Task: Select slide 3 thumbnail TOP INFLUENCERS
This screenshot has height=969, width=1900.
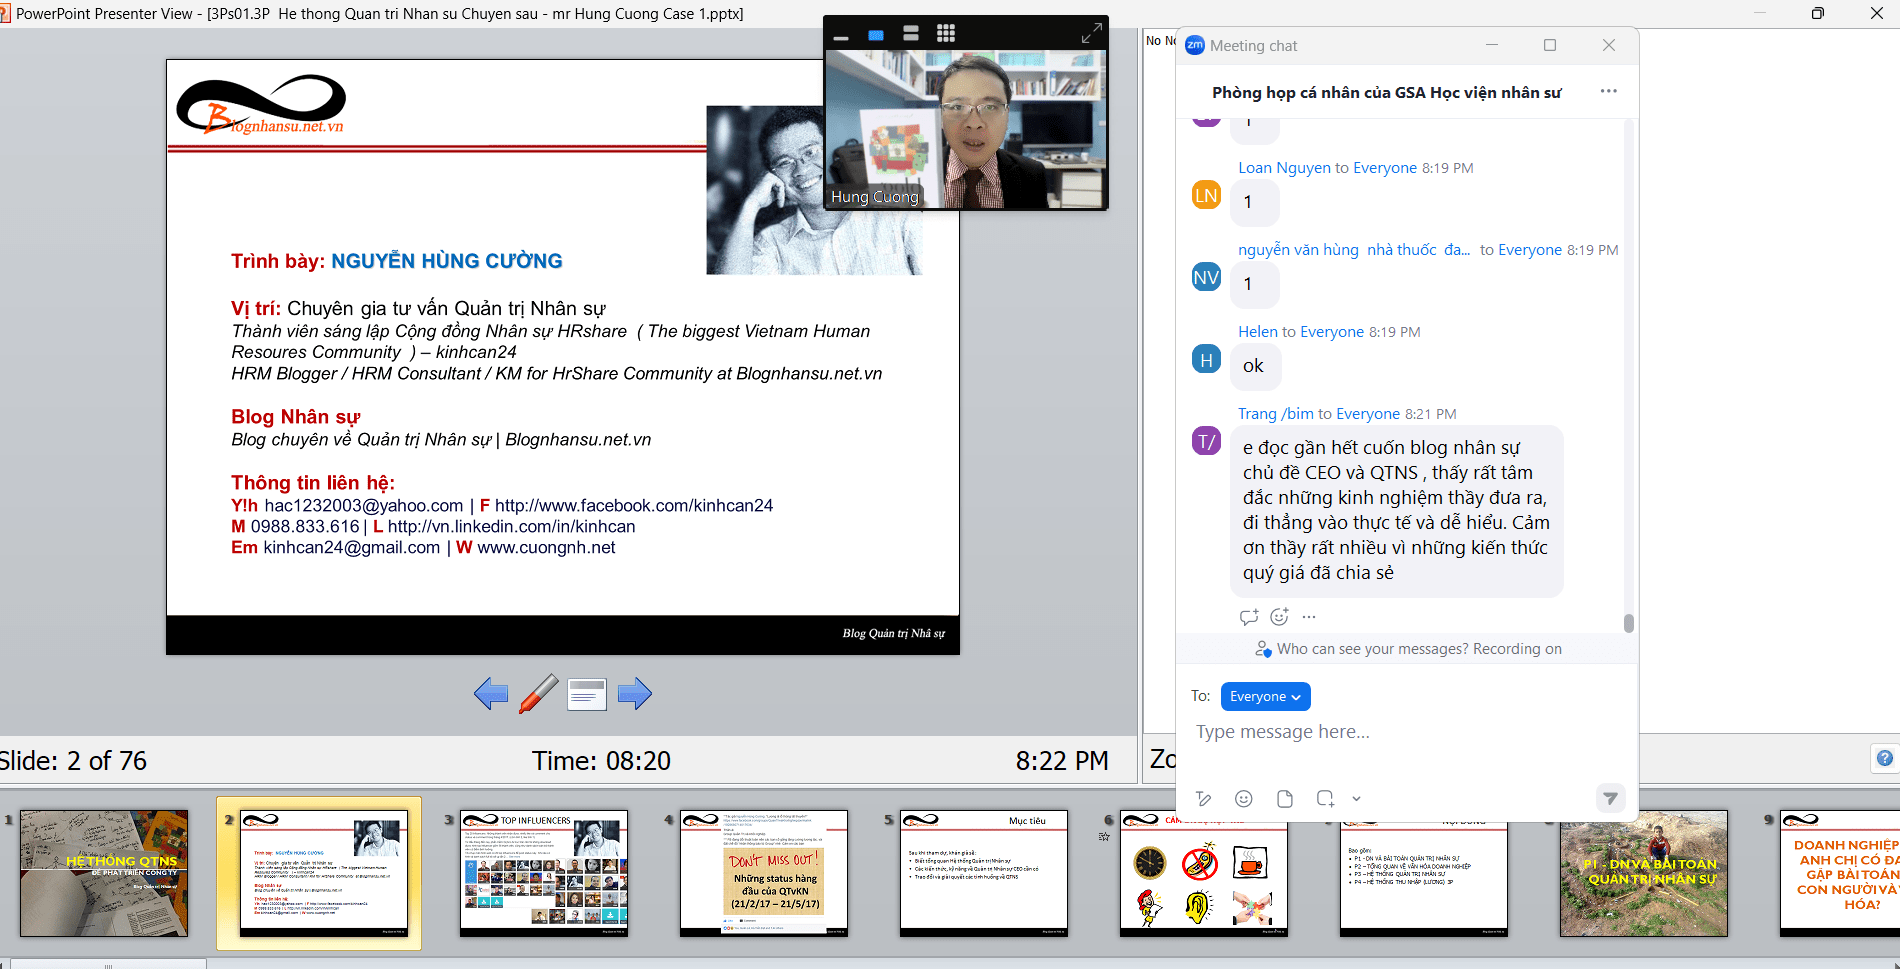Action: point(544,873)
